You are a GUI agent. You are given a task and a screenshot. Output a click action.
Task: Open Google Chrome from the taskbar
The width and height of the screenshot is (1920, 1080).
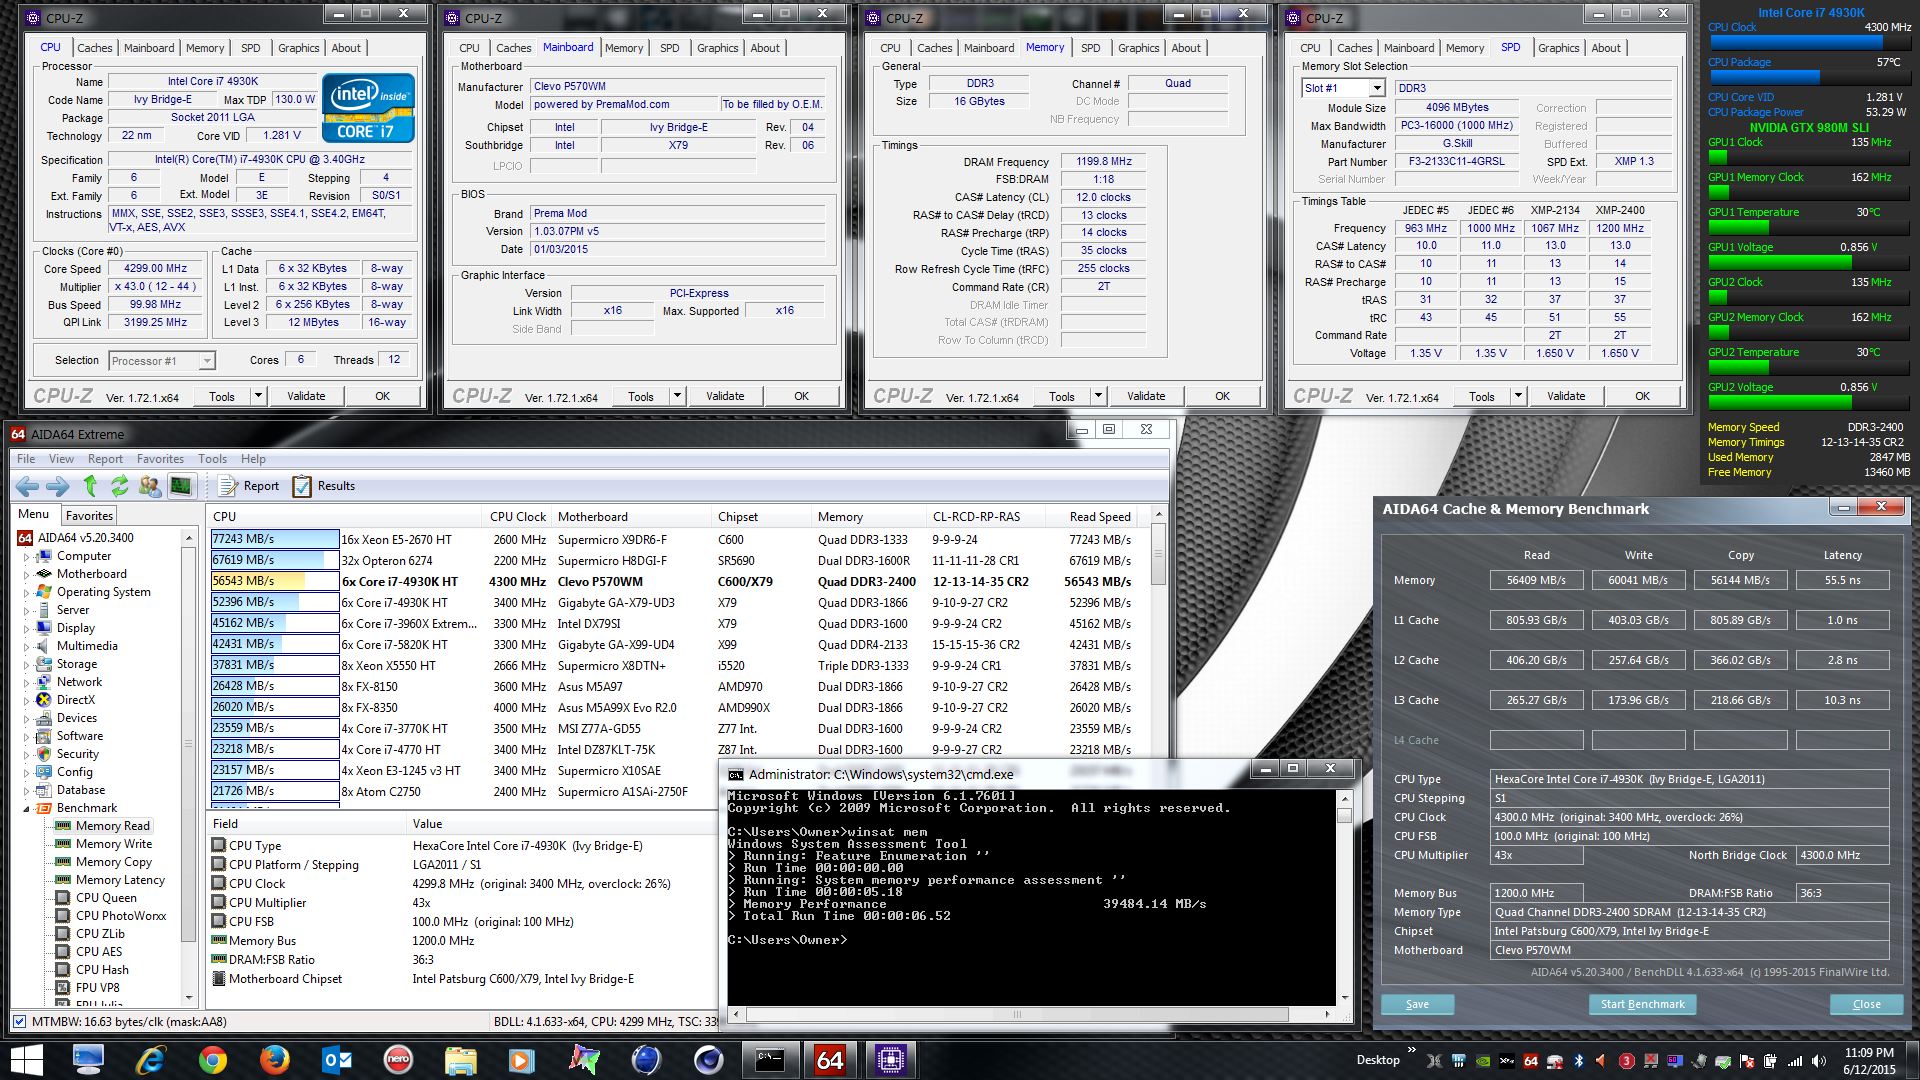coord(212,1059)
